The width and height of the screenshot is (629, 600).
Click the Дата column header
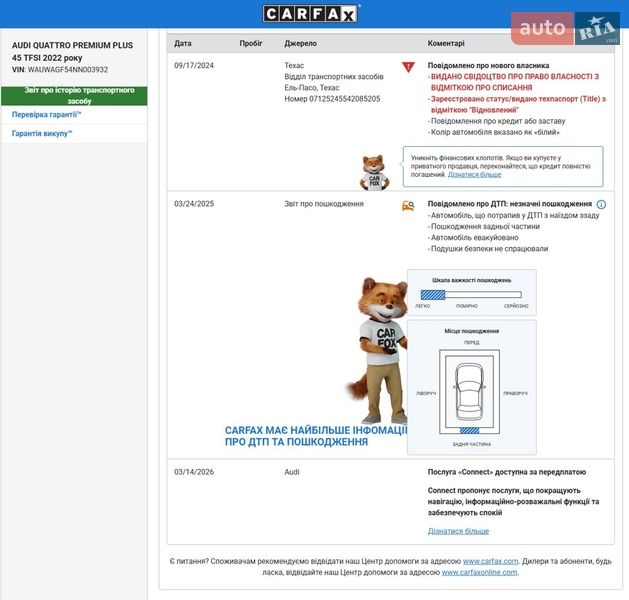(x=183, y=43)
